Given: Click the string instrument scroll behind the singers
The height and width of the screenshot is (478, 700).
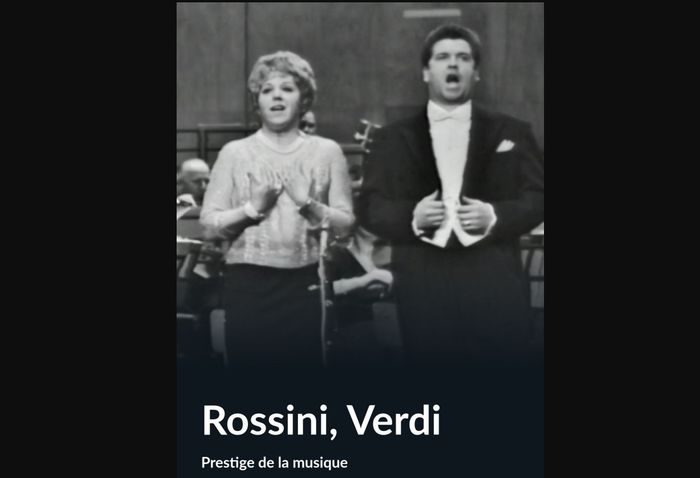Looking at the screenshot, I should tap(365, 134).
